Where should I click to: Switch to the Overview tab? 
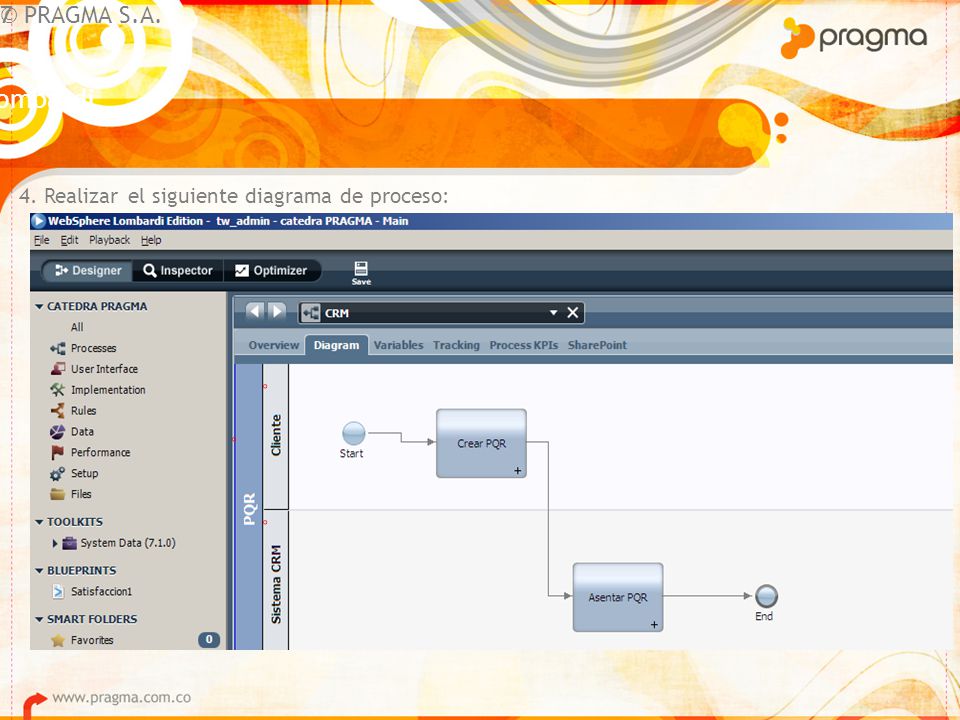pyautogui.click(x=274, y=345)
